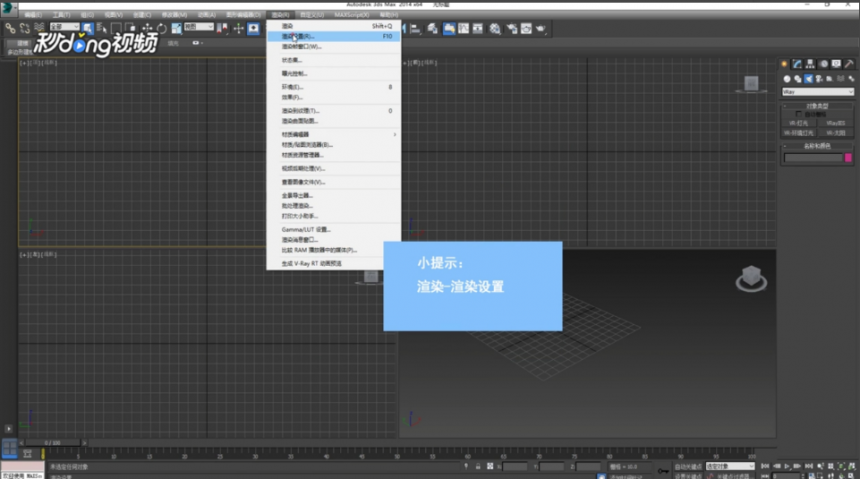
Task: Click the Use Pivot Point Center icon
Action: (222, 28)
